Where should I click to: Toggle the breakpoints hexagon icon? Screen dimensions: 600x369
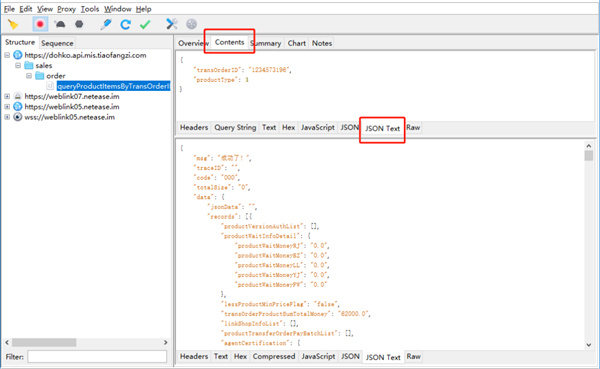79,24
